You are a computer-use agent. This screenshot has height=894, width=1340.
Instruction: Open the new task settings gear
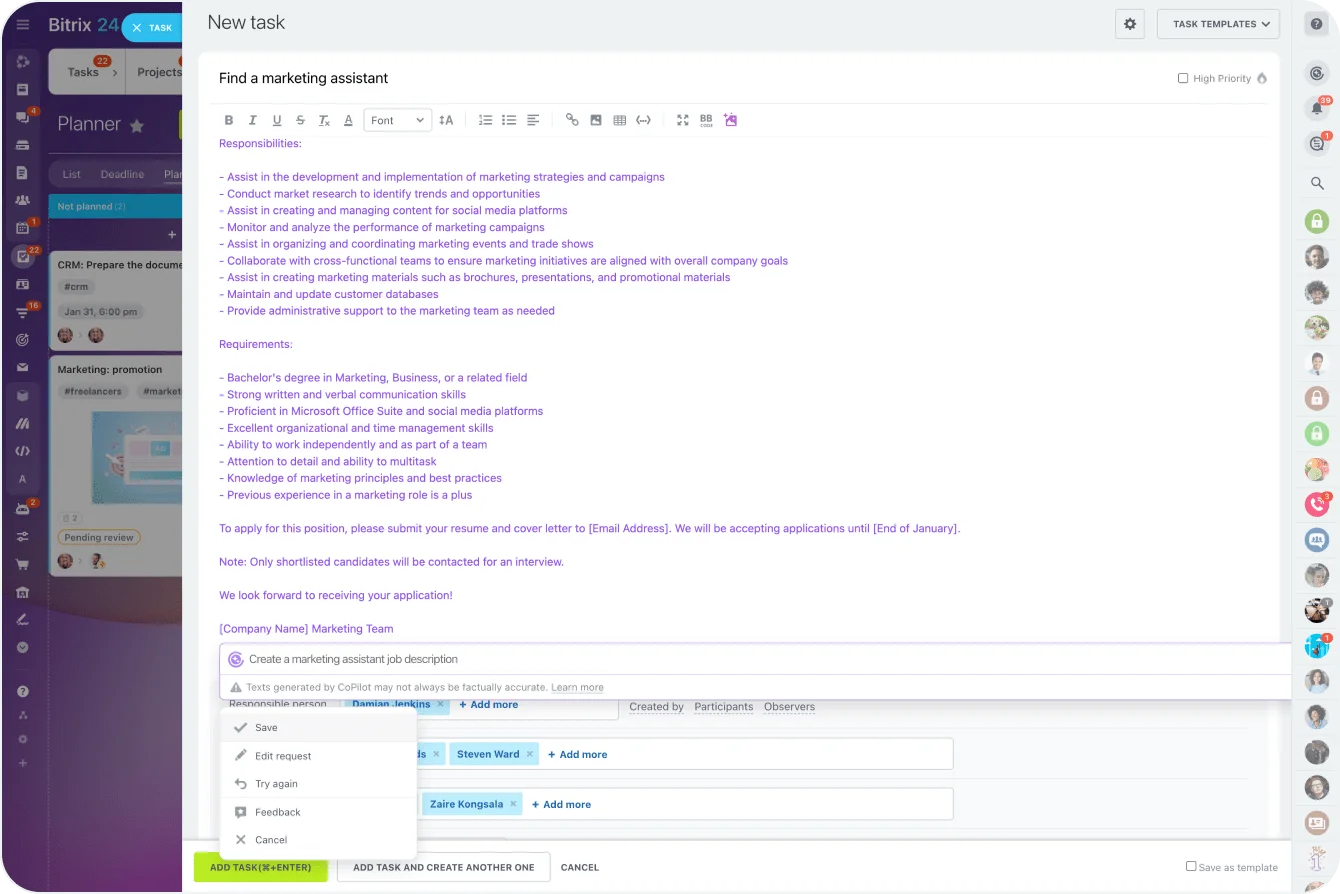click(x=1130, y=23)
